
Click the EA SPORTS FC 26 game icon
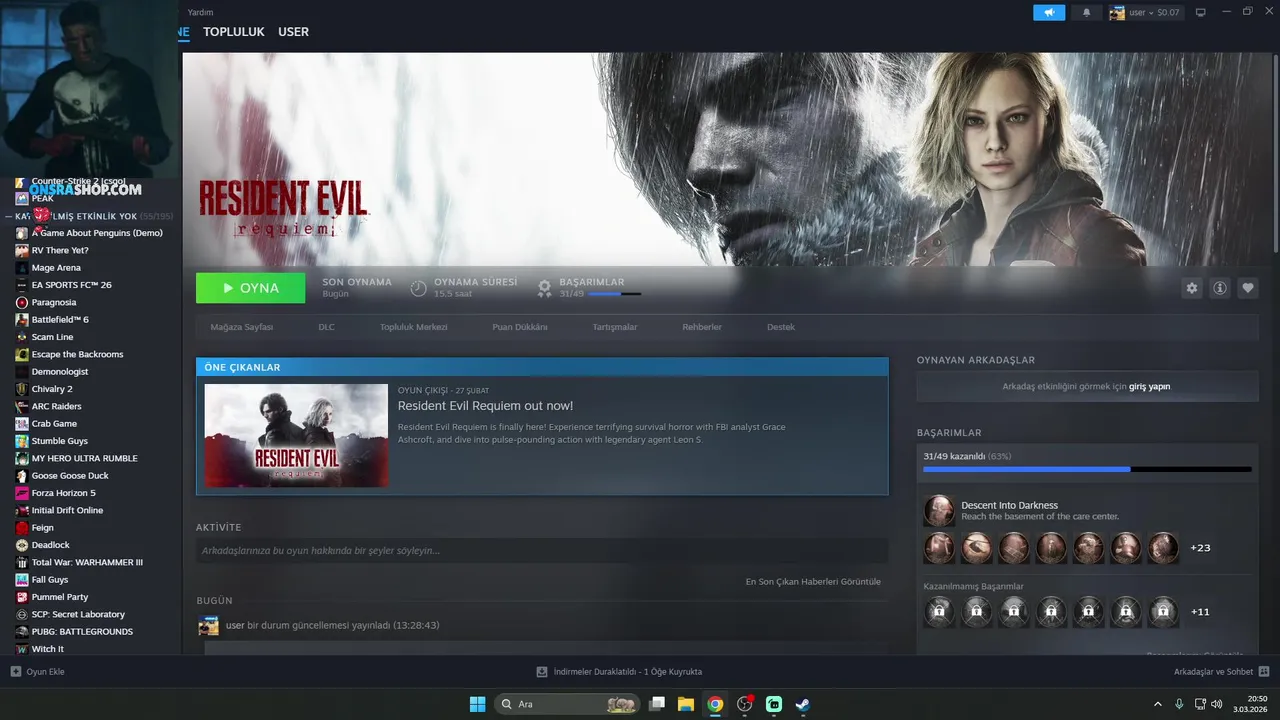click(22, 285)
